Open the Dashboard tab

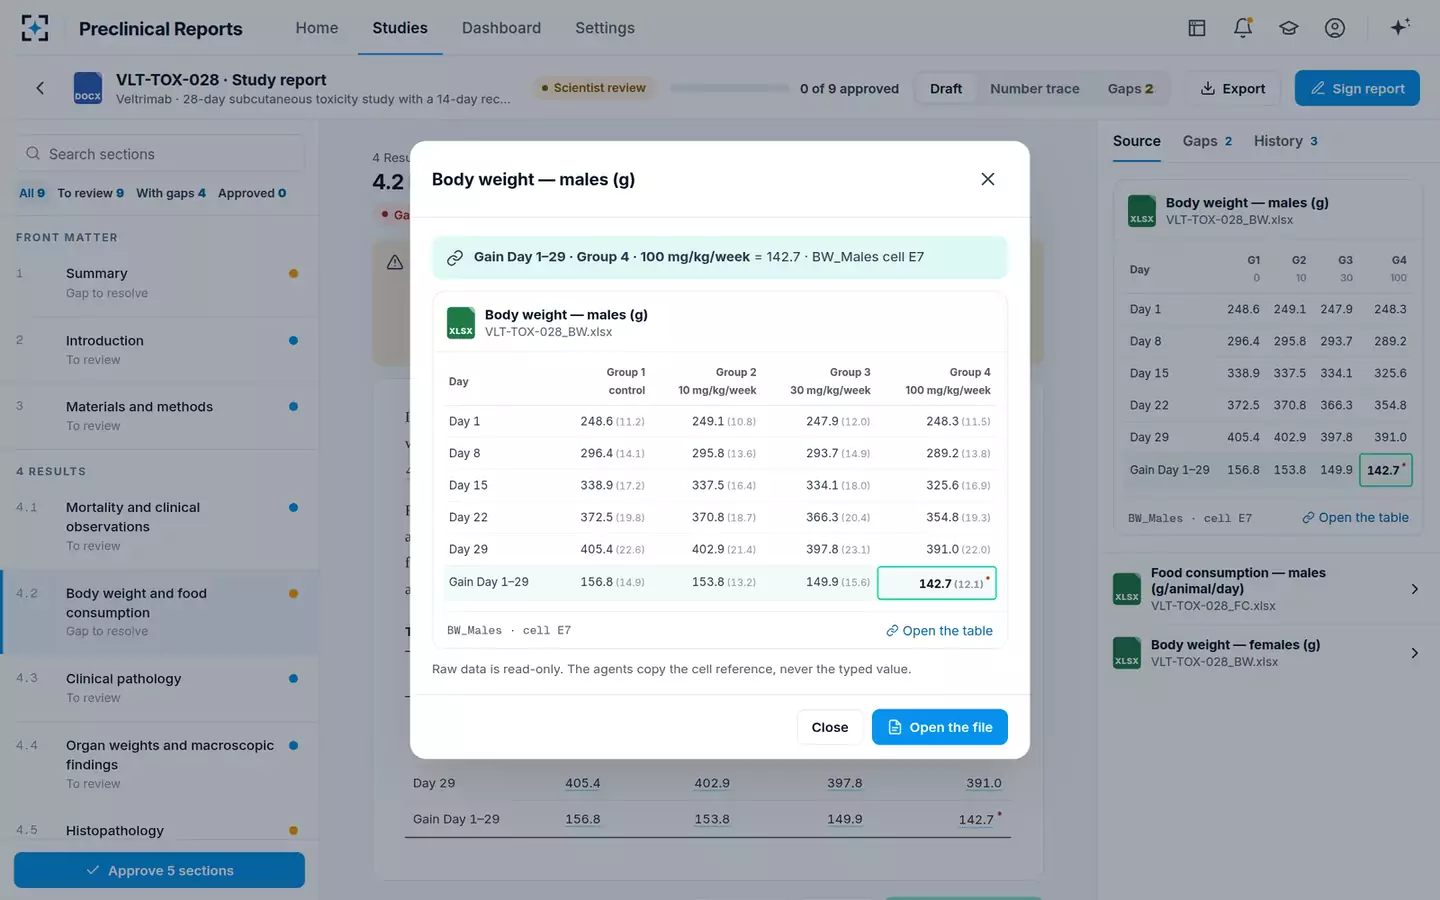click(x=501, y=28)
